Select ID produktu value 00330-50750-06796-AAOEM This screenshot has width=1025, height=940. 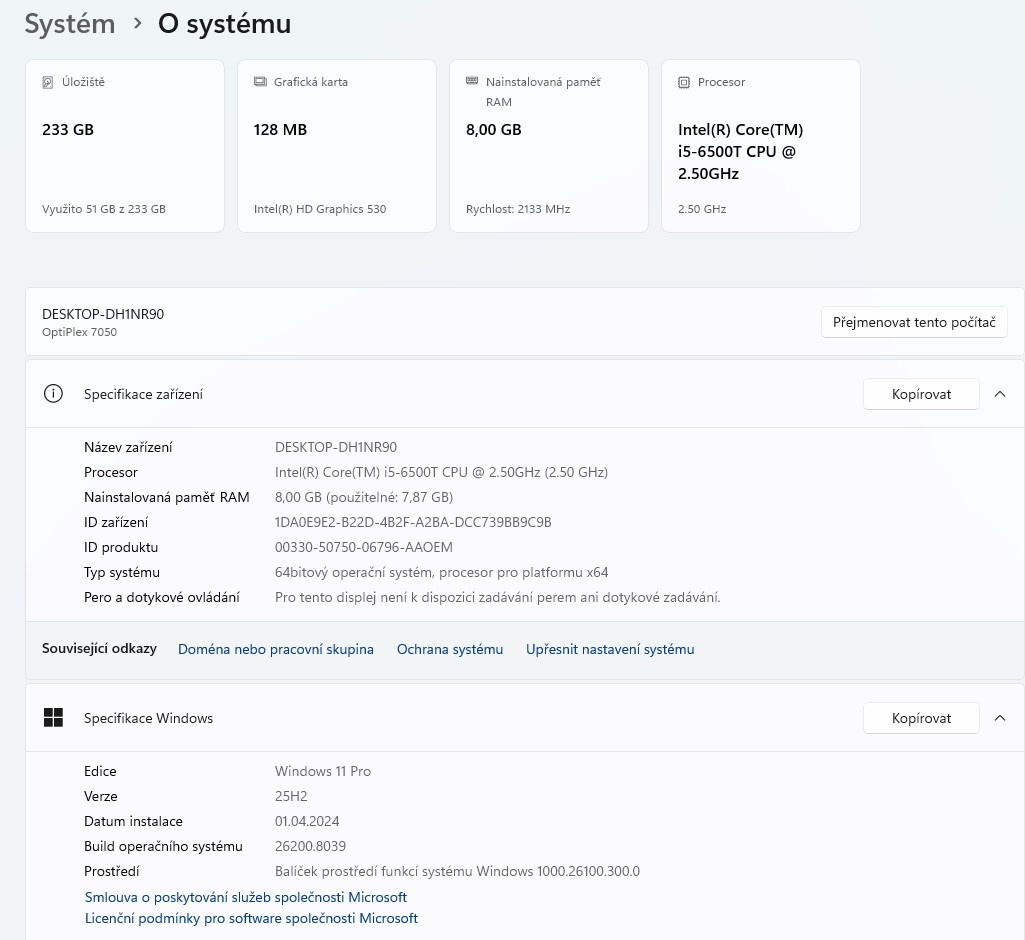pos(363,547)
